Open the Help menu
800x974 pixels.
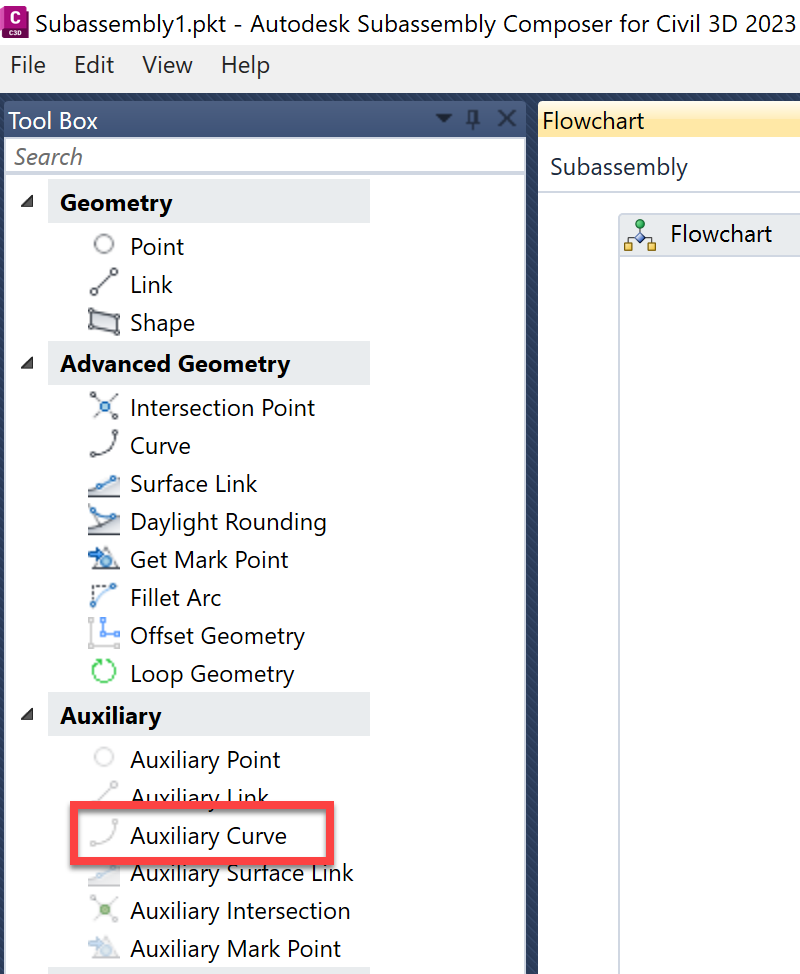pyautogui.click(x=245, y=65)
